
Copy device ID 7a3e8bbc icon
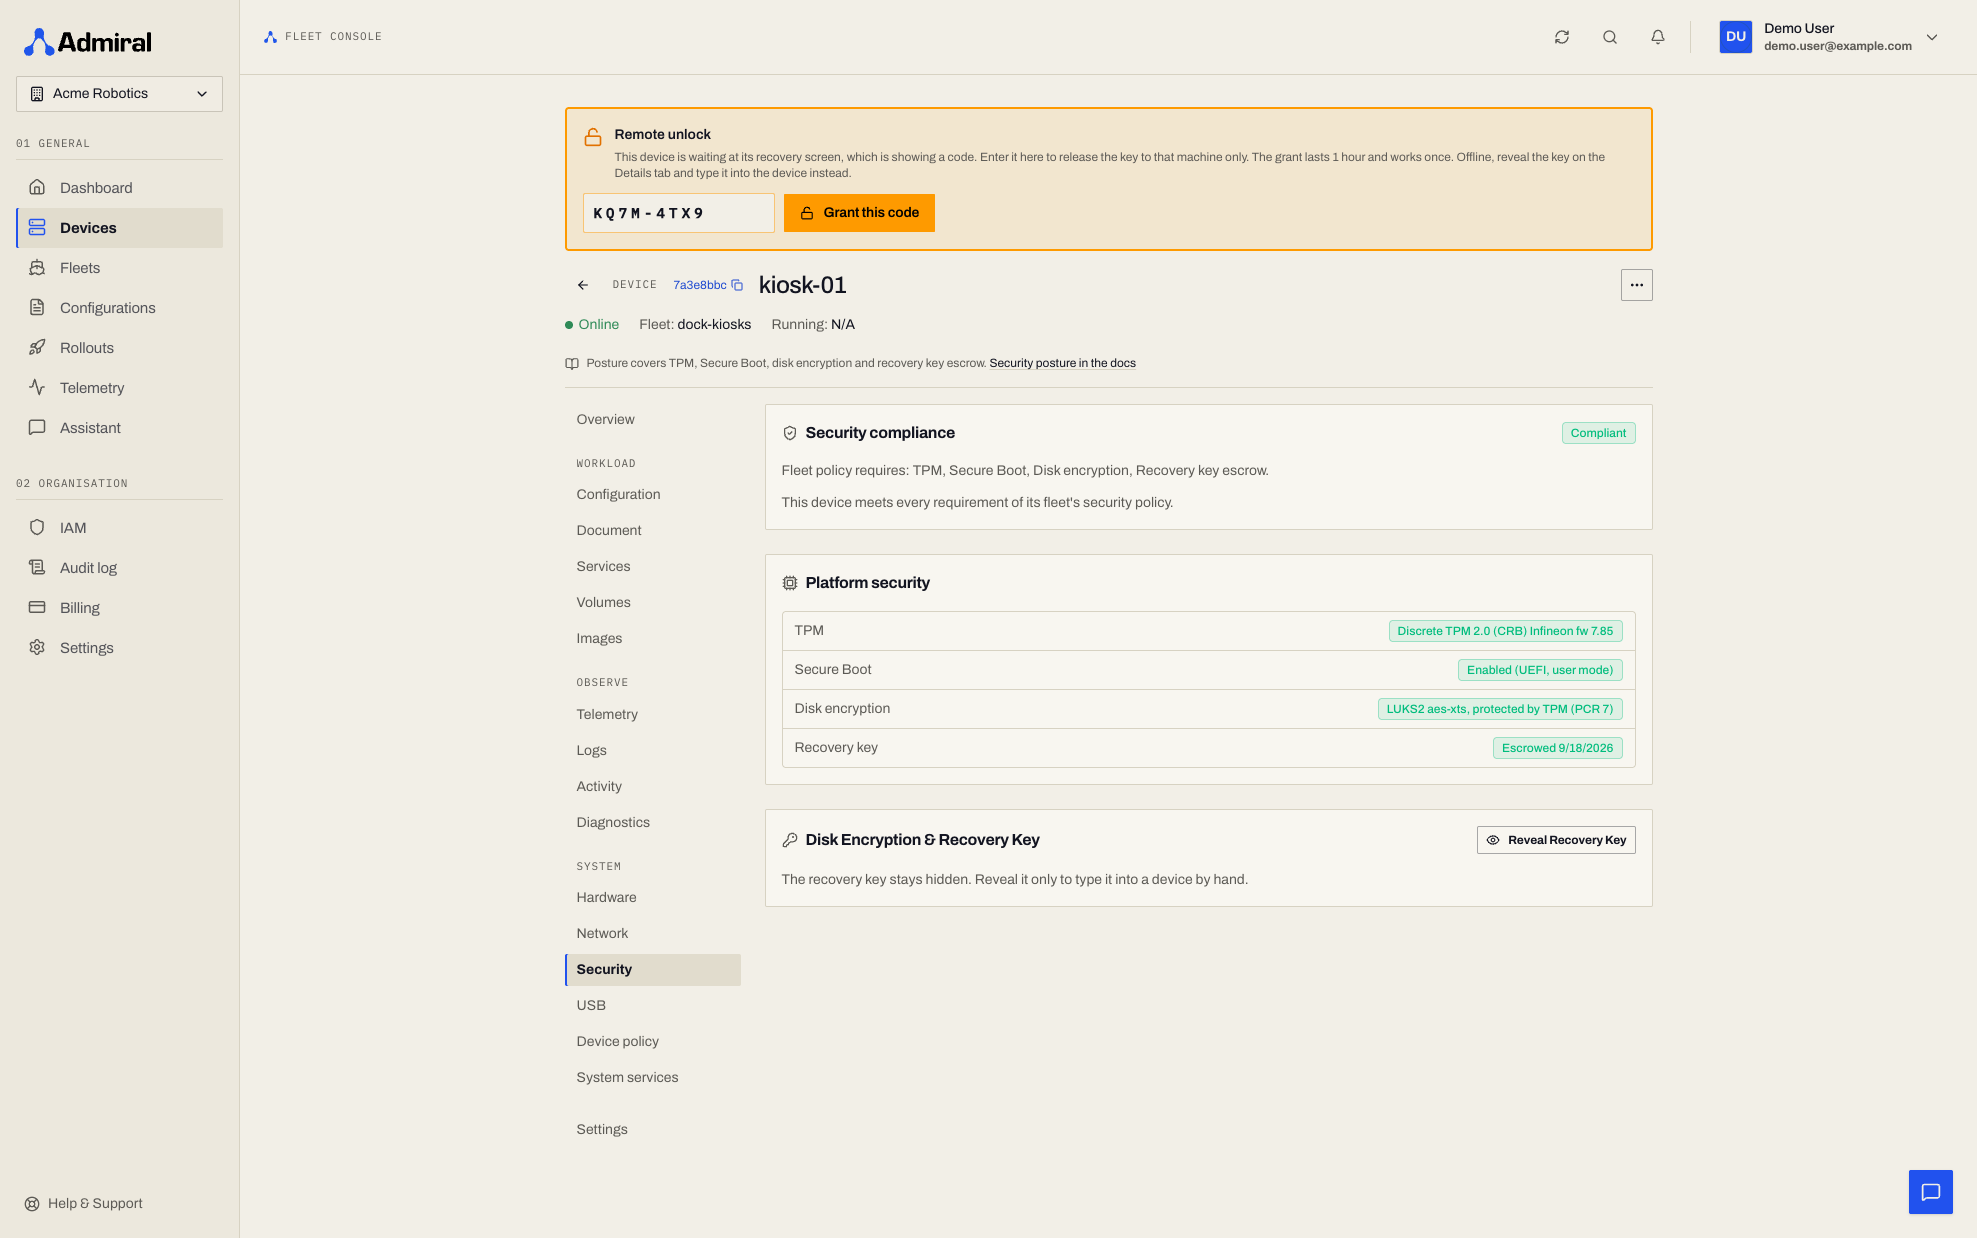pos(737,285)
